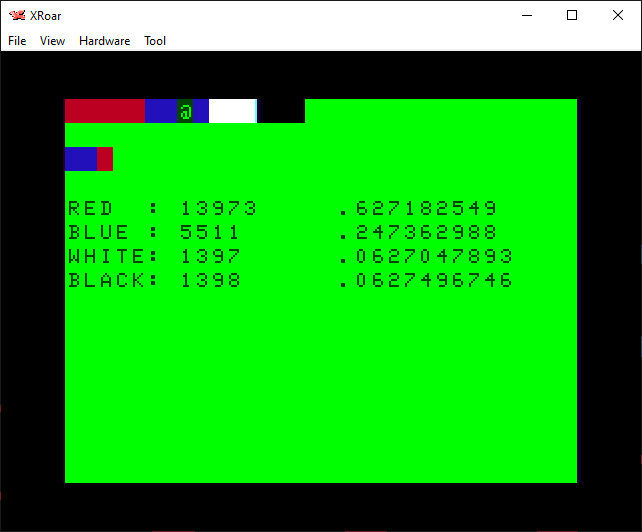Image resolution: width=642 pixels, height=532 pixels.
Task: Maximize the XRoar window
Action: (x=572, y=15)
